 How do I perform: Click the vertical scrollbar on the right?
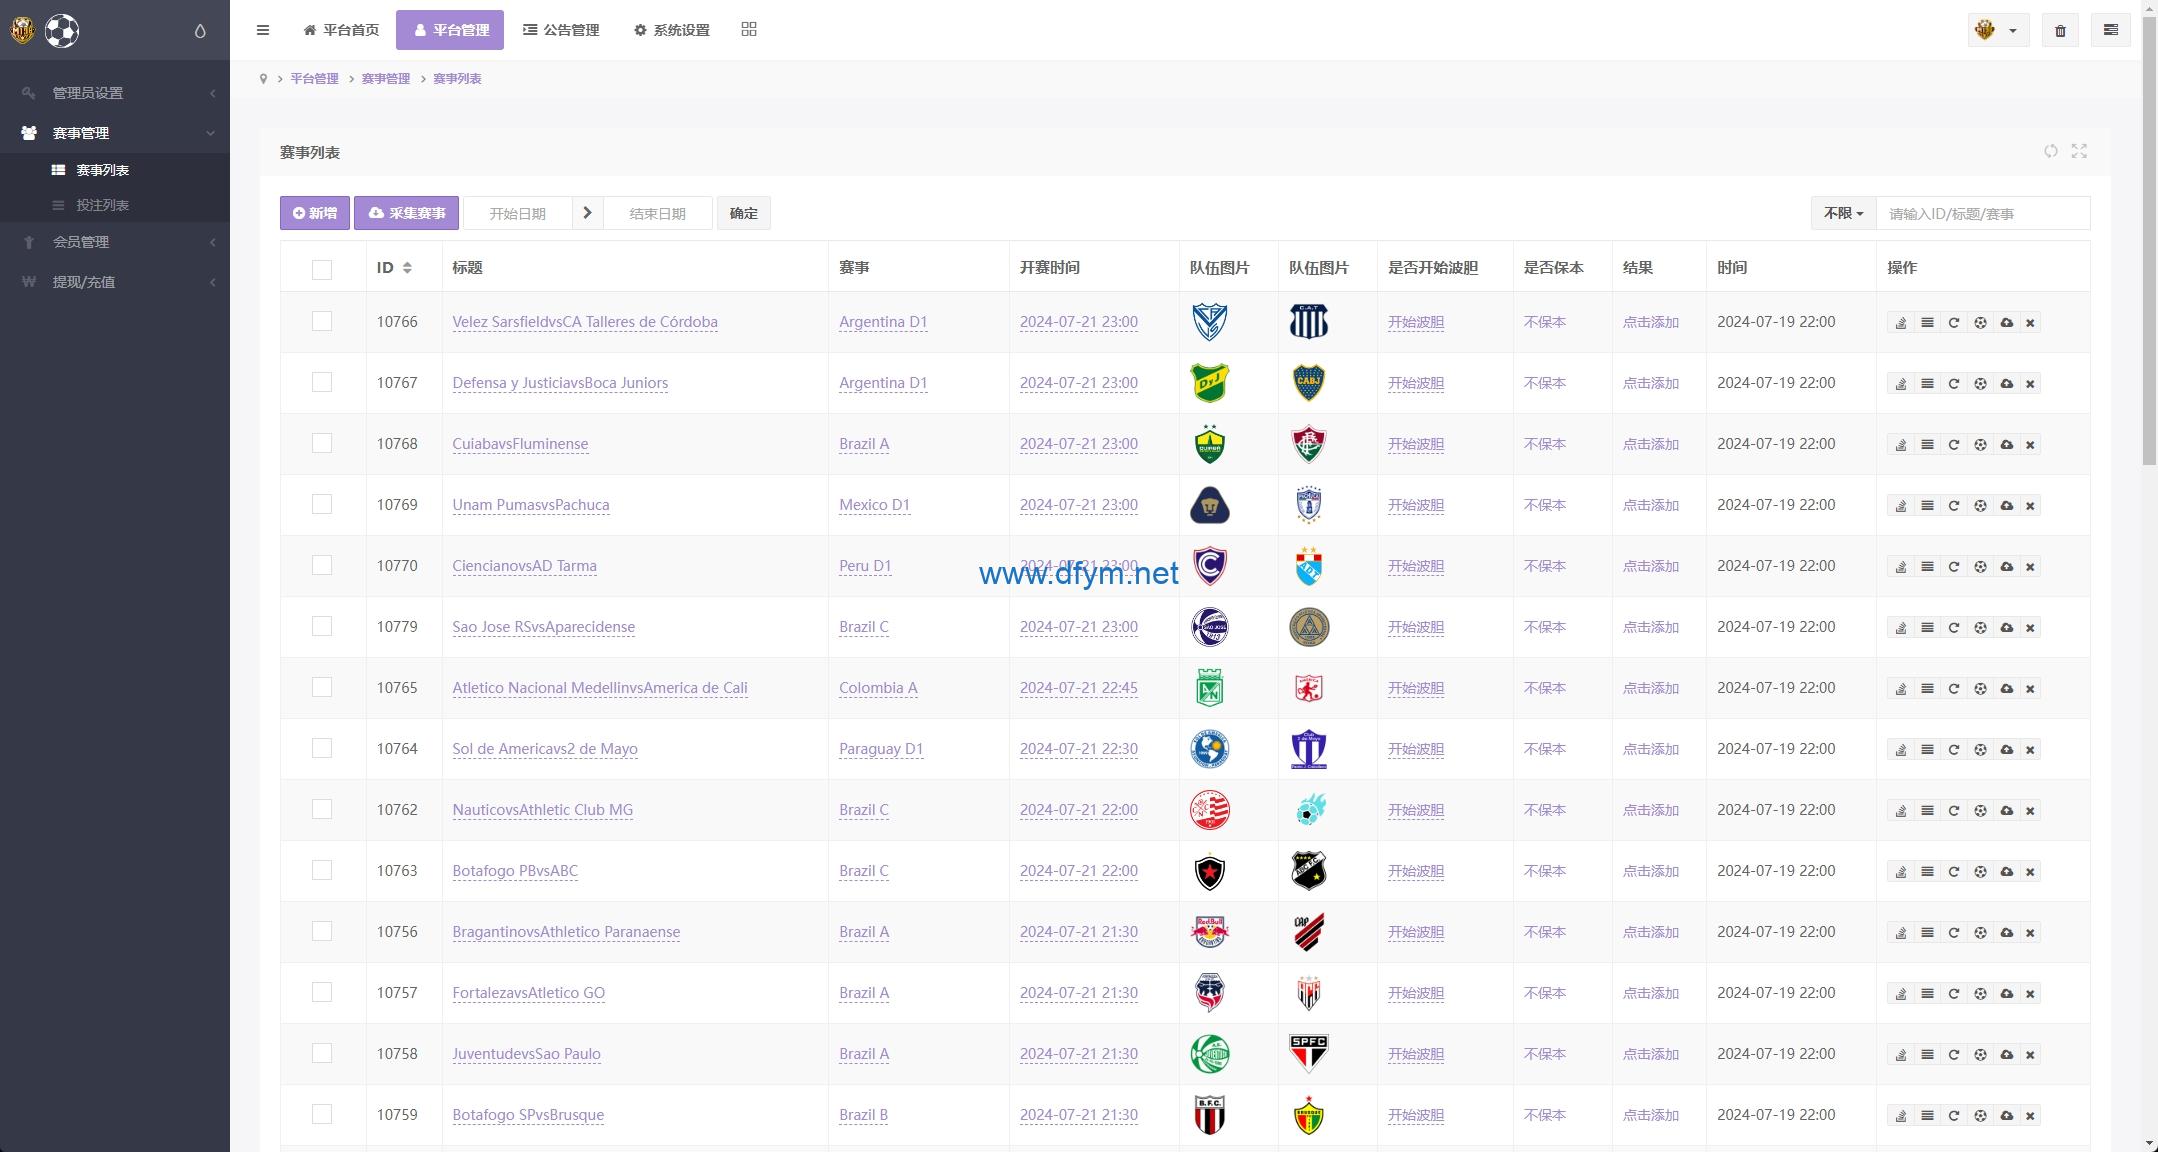2150,240
